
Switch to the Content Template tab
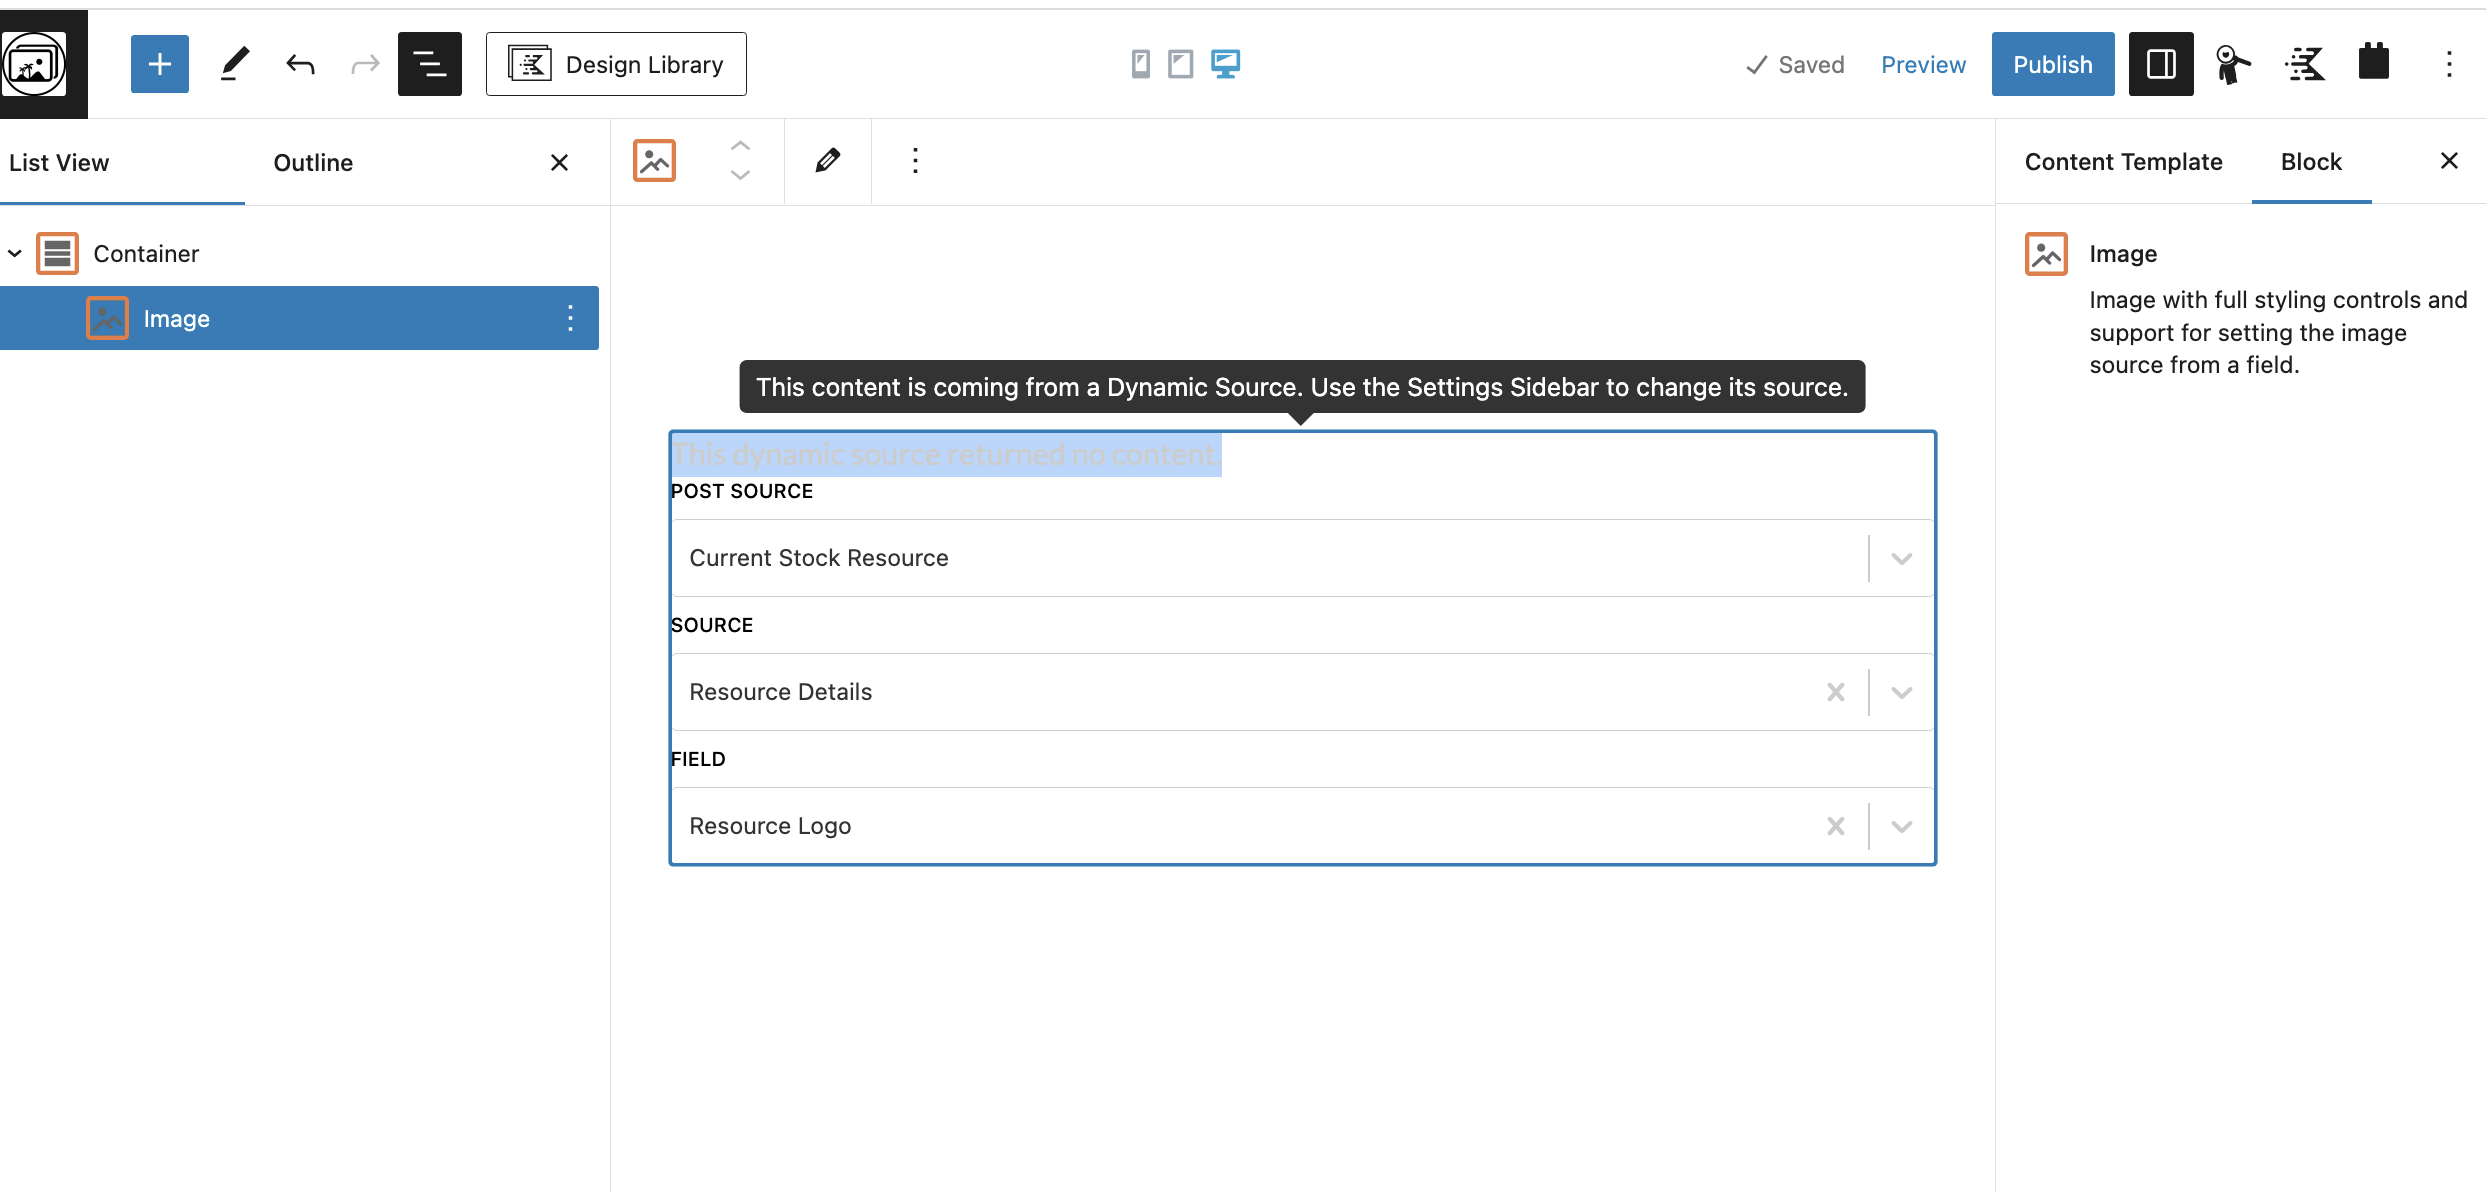point(2123,162)
